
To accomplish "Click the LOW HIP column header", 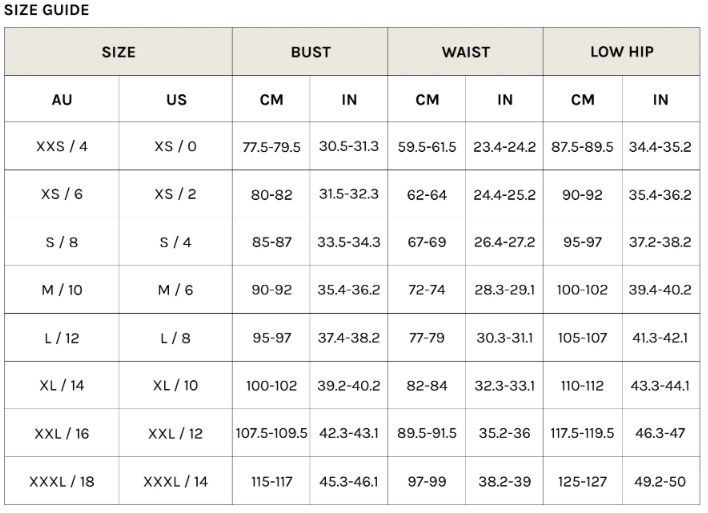I will [621, 52].
